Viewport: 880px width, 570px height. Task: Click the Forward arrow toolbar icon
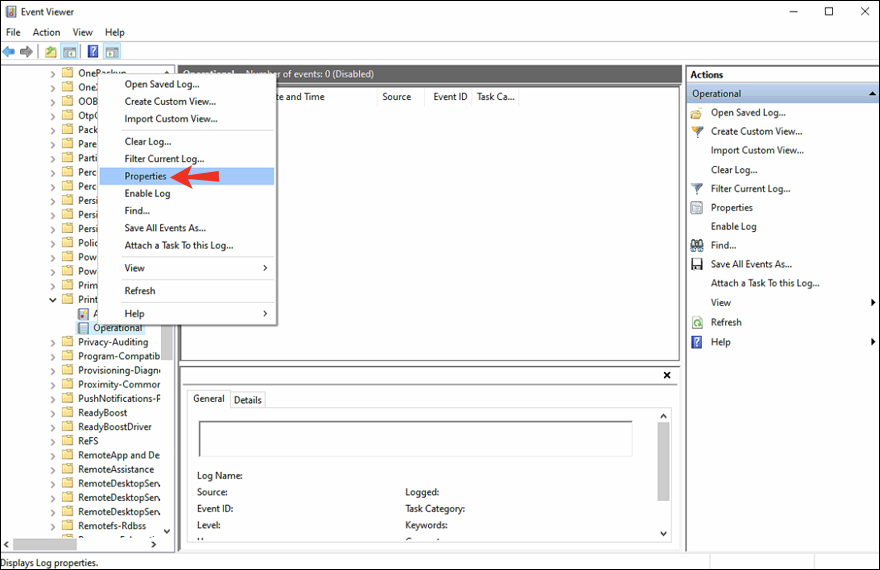pos(26,52)
